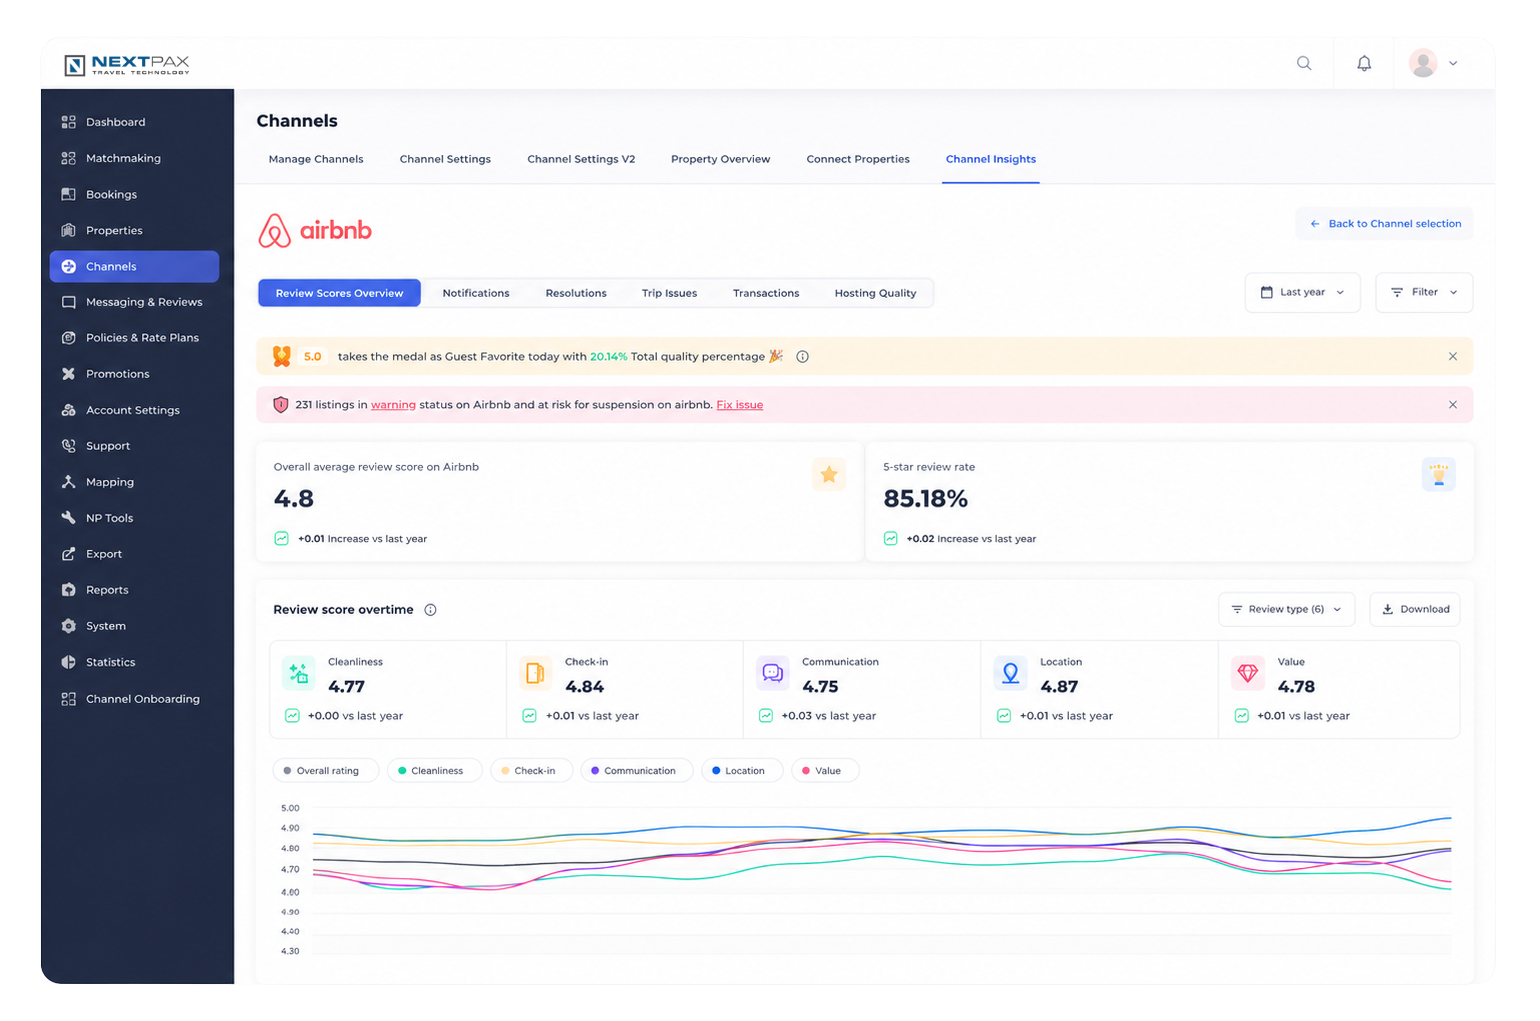Open Support in the sidebar
Image resolution: width=1540 pixels, height=1021 pixels.
(x=134, y=446)
